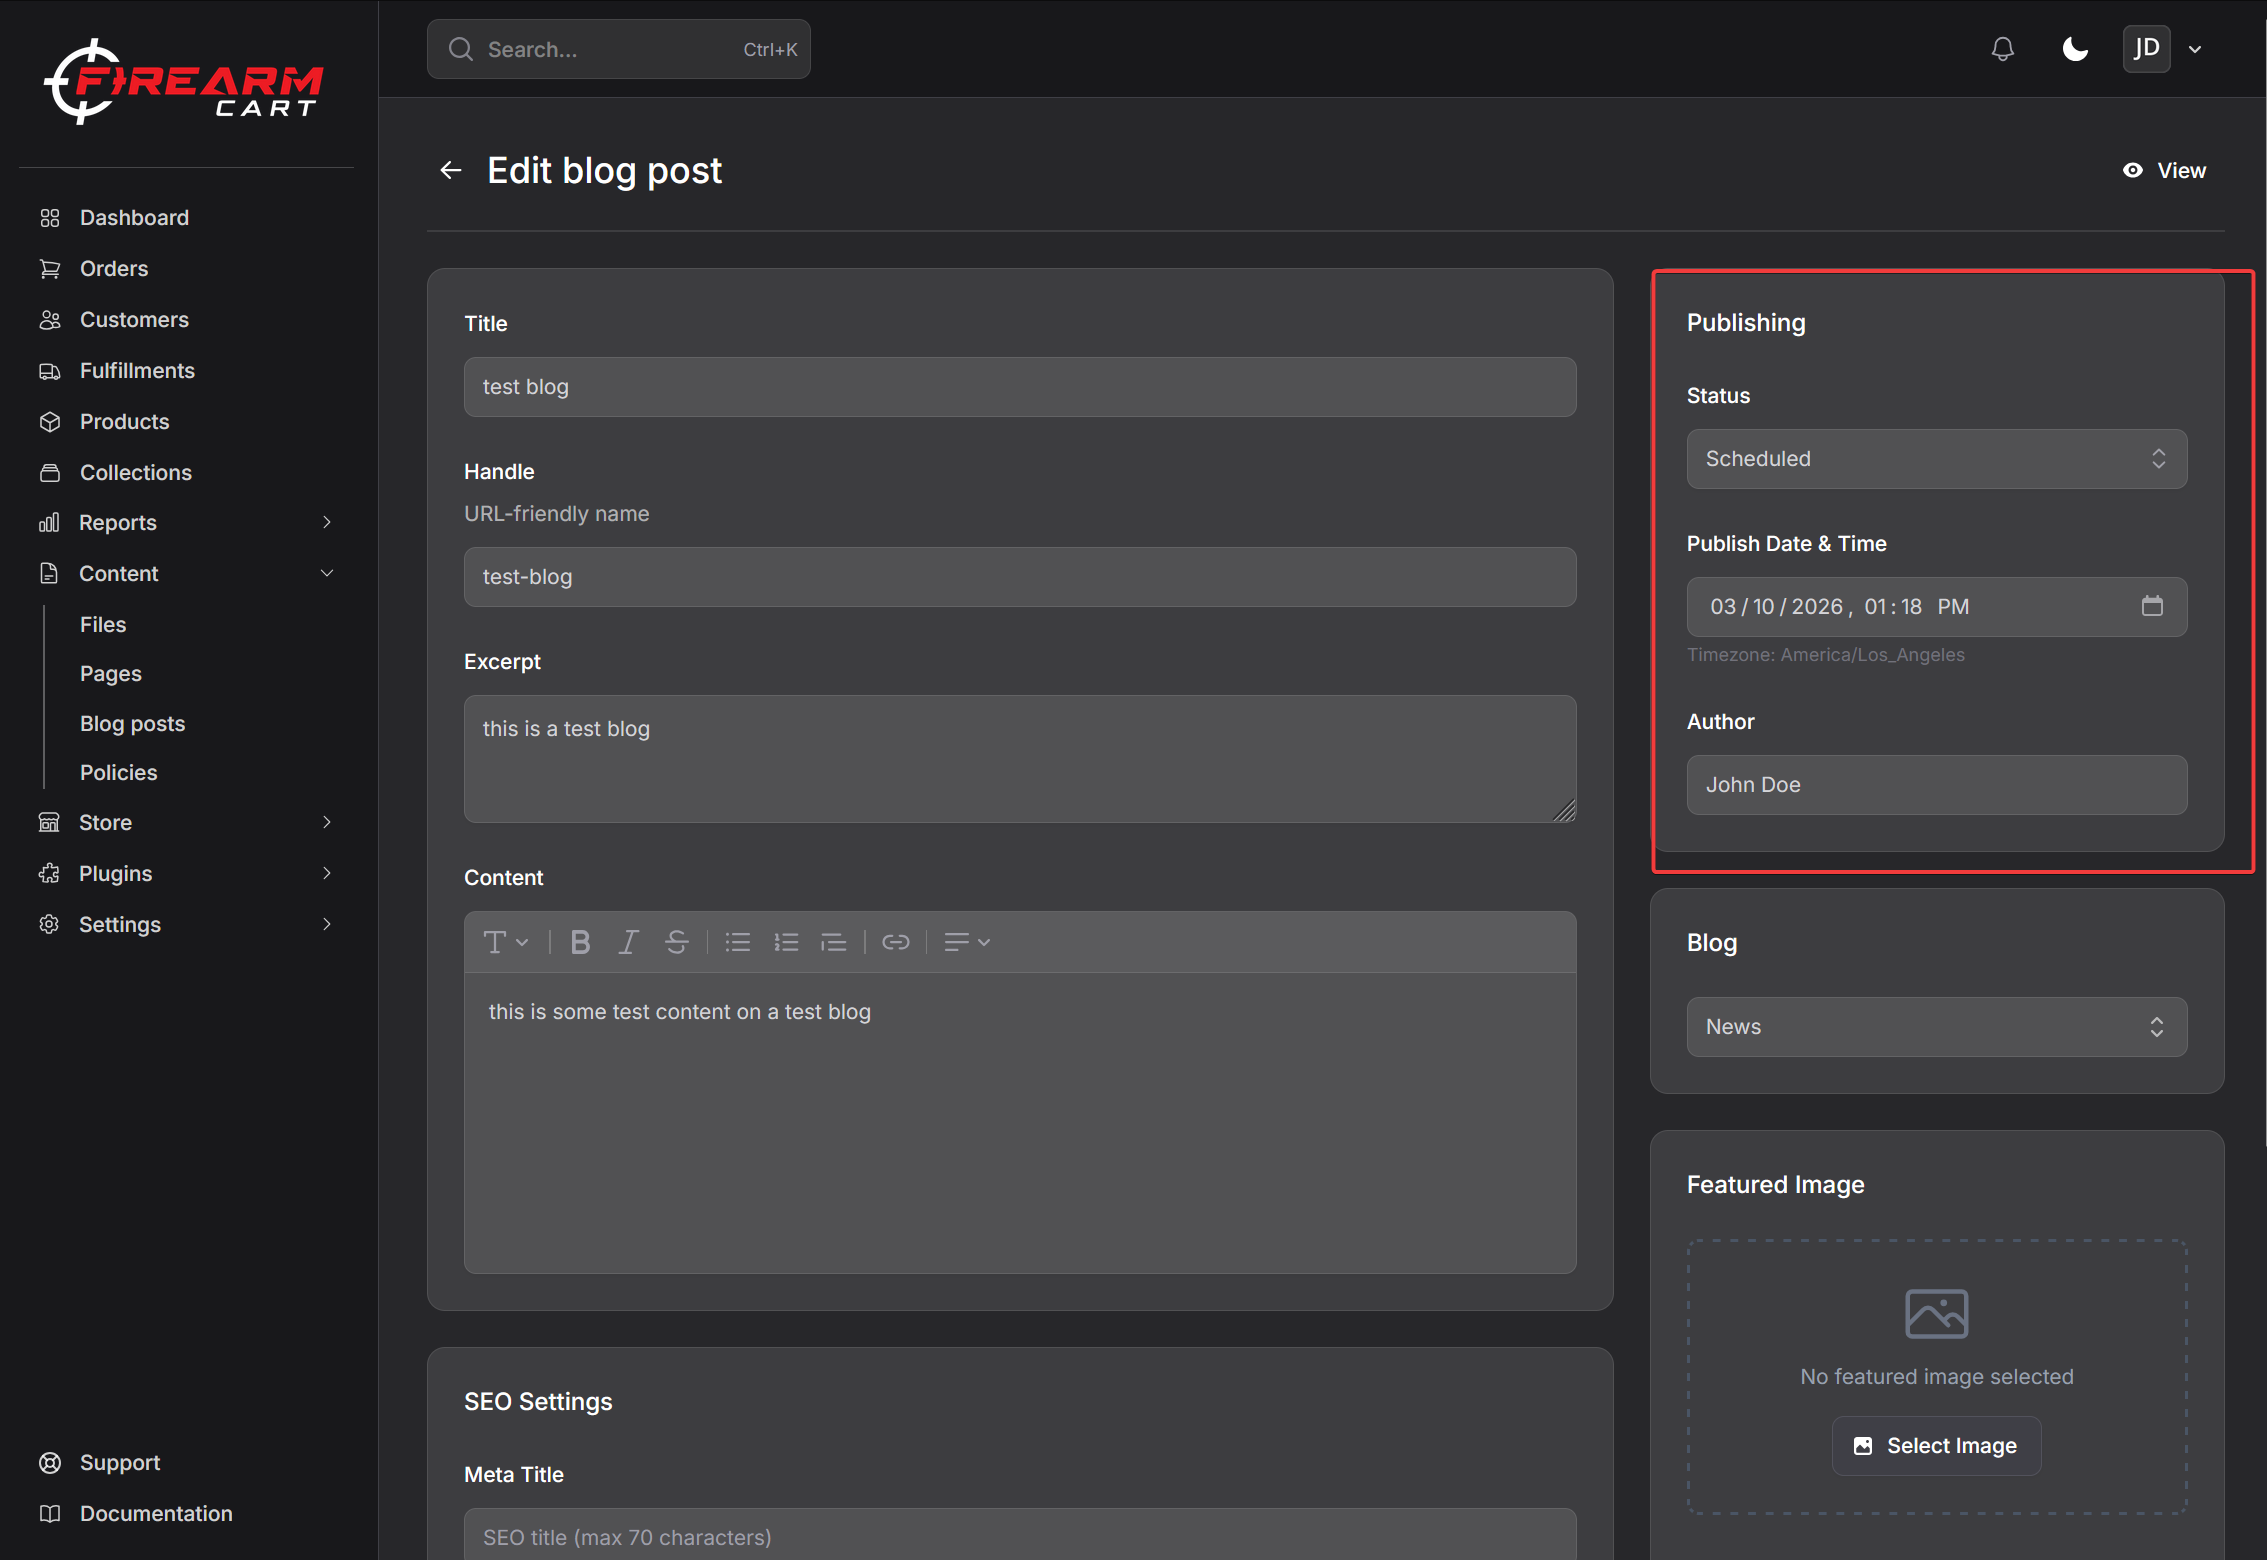This screenshot has height=1560, width=2267.
Task: Click the Settings gear icon
Action: click(49, 924)
